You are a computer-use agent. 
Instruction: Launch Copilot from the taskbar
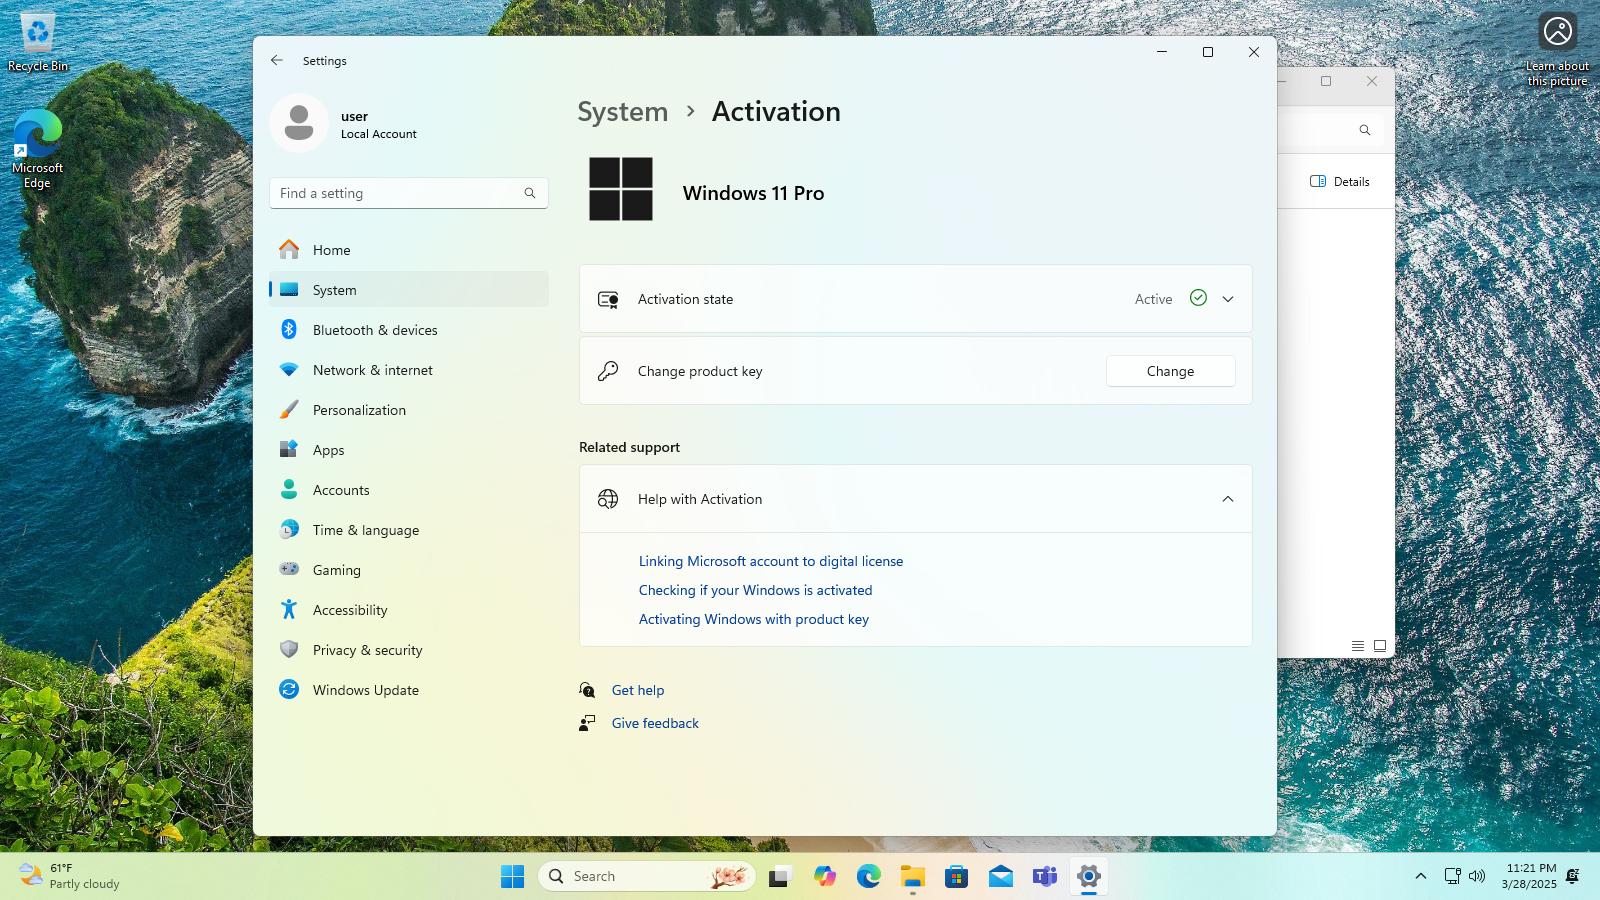click(x=825, y=877)
